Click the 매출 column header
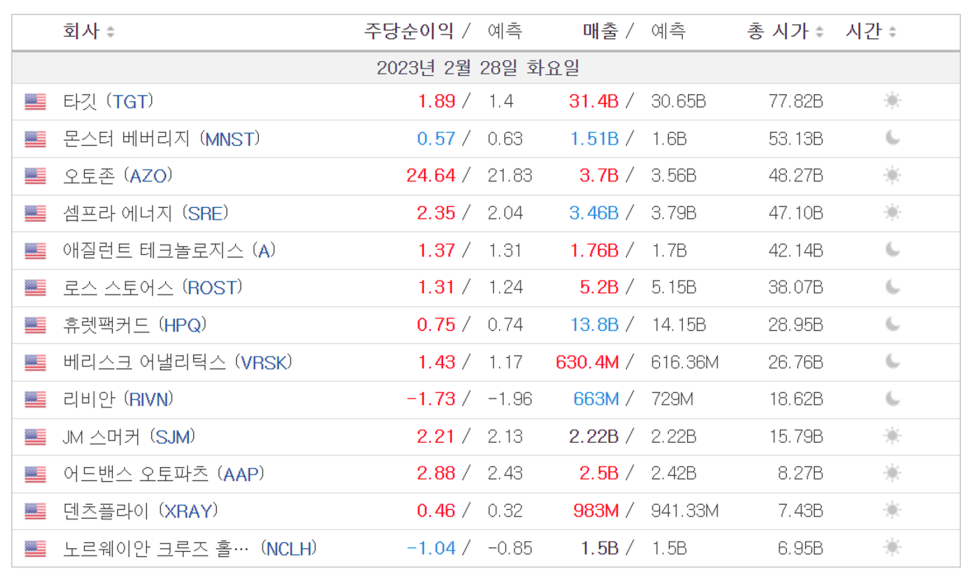The height and width of the screenshot is (585, 966). click(601, 31)
